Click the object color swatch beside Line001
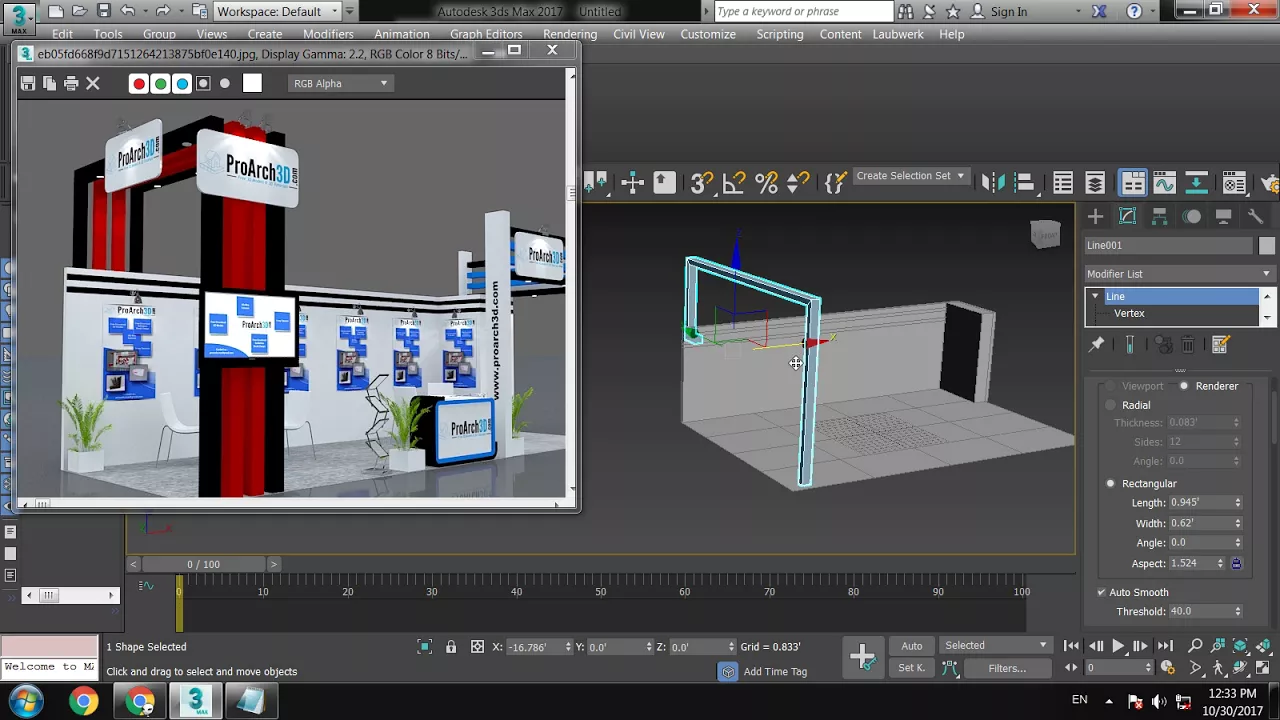The image size is (1280, 720). tap(1267, 246)
